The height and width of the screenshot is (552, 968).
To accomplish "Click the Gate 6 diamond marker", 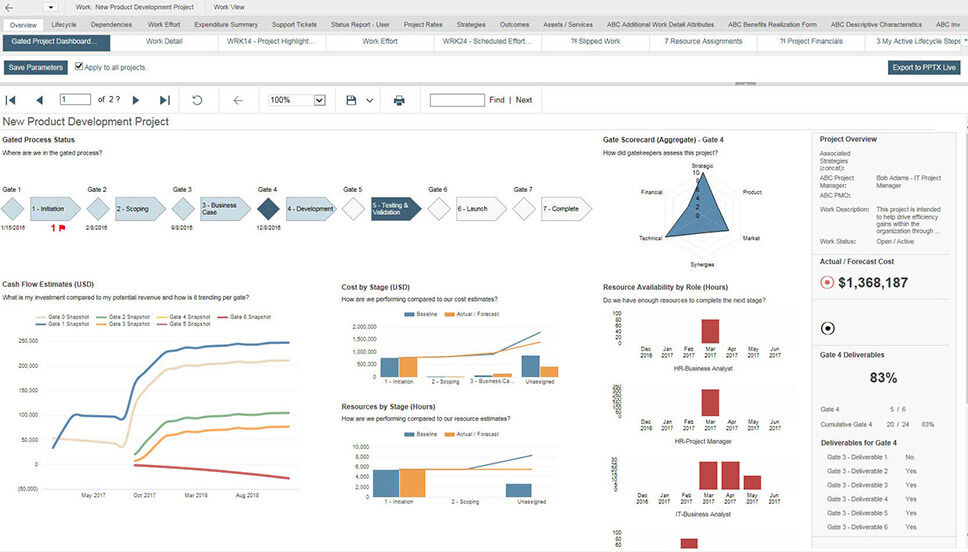I will (x=438, y=209).
